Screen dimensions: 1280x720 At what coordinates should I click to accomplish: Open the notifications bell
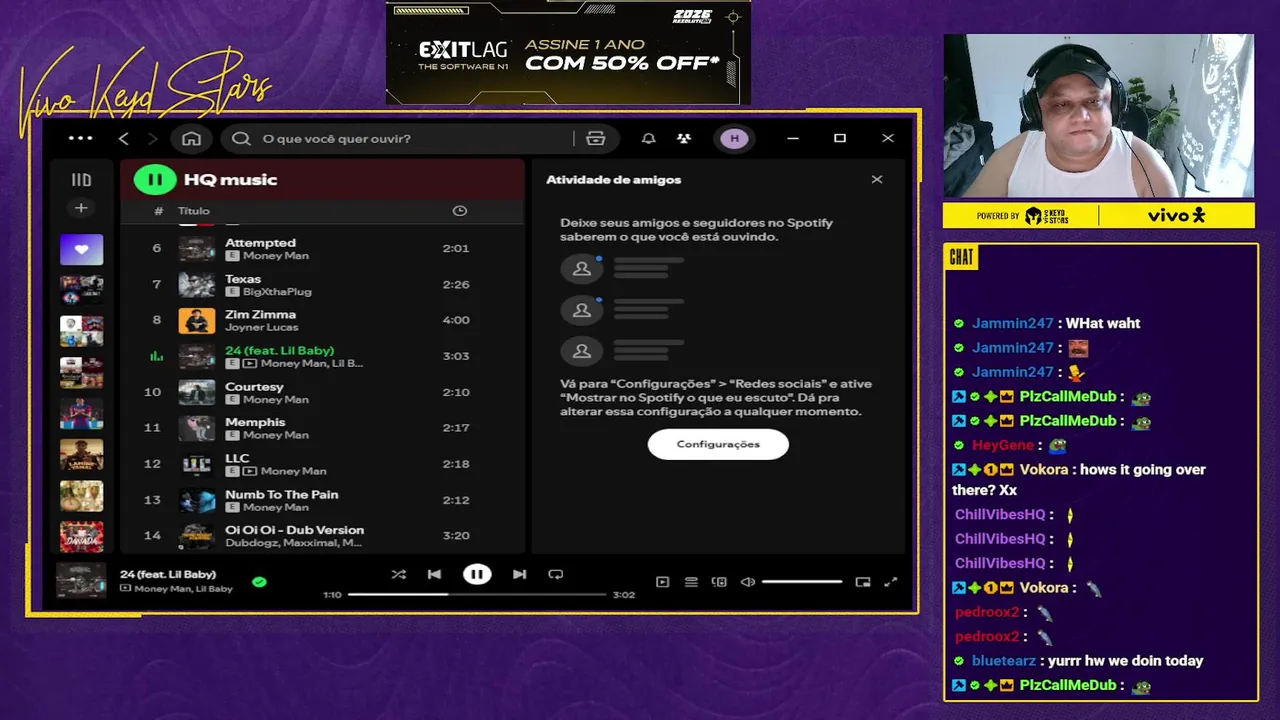click(x=649, y=139)
